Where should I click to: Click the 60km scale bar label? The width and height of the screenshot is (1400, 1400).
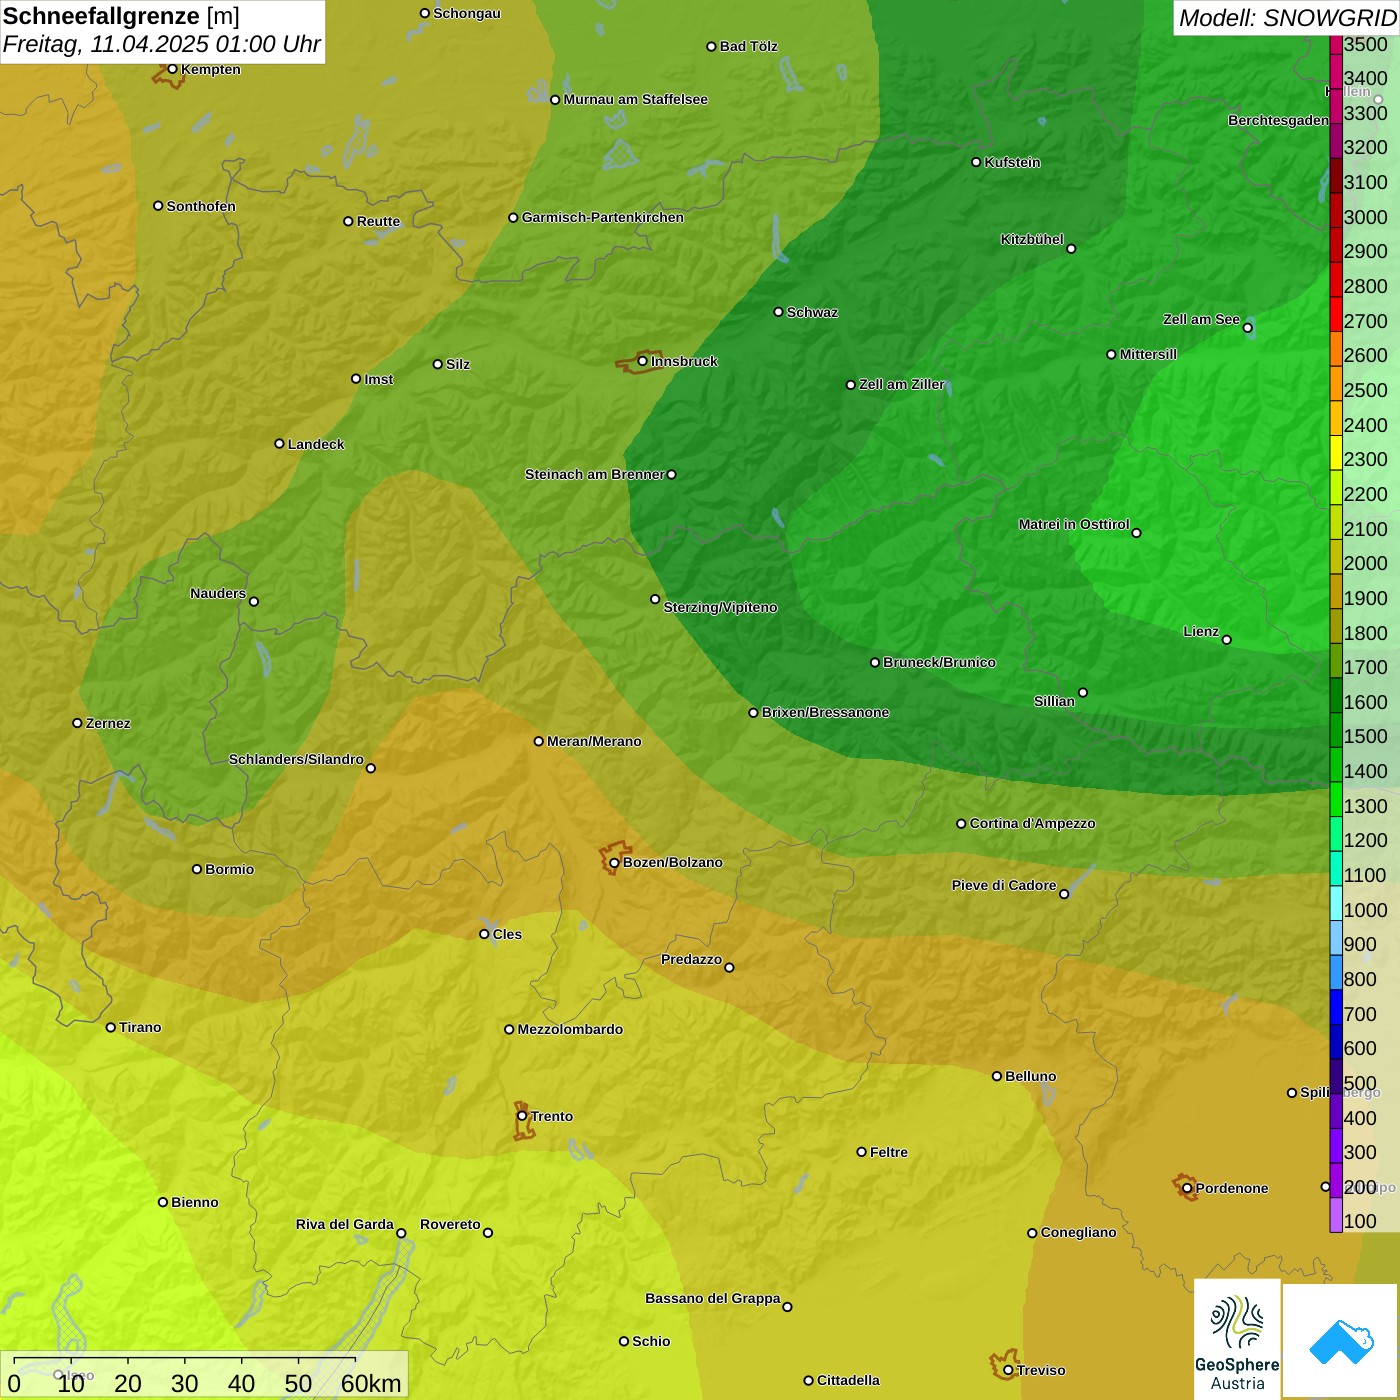coord(371,1383)
